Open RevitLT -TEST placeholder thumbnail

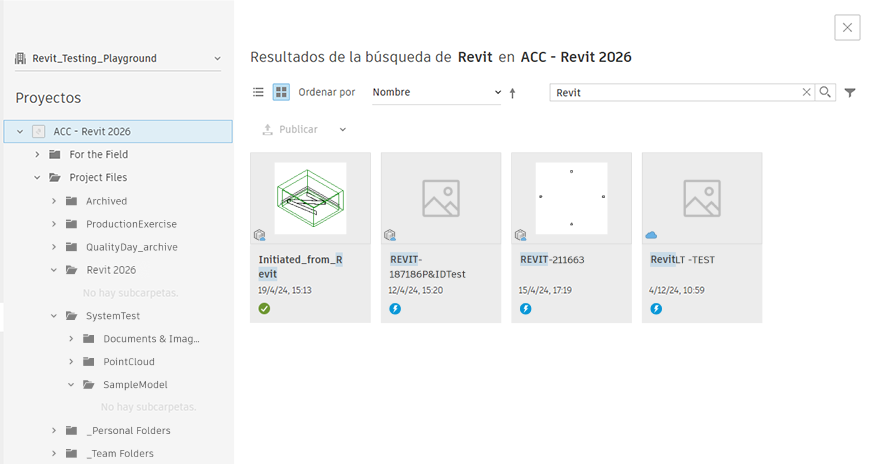702,198
